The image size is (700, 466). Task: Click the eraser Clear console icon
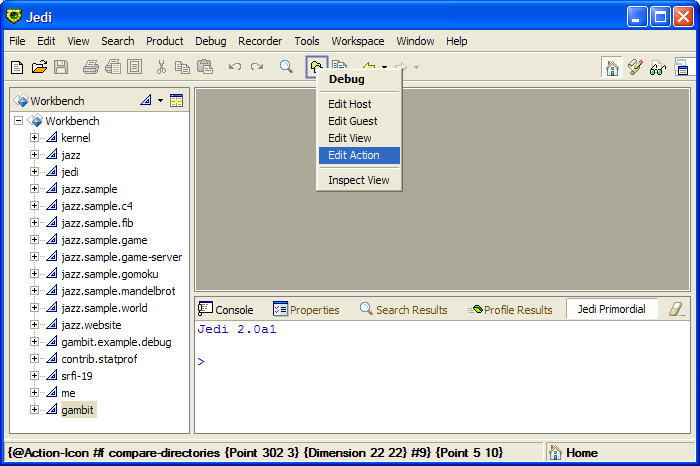(676, 309)
